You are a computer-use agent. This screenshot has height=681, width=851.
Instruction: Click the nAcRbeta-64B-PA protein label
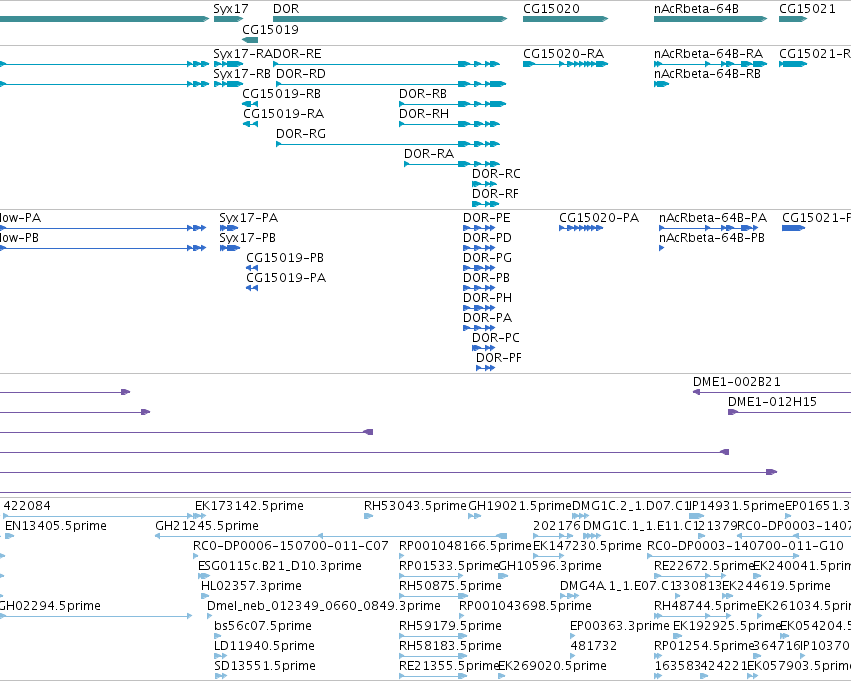(x=713, y=218)
